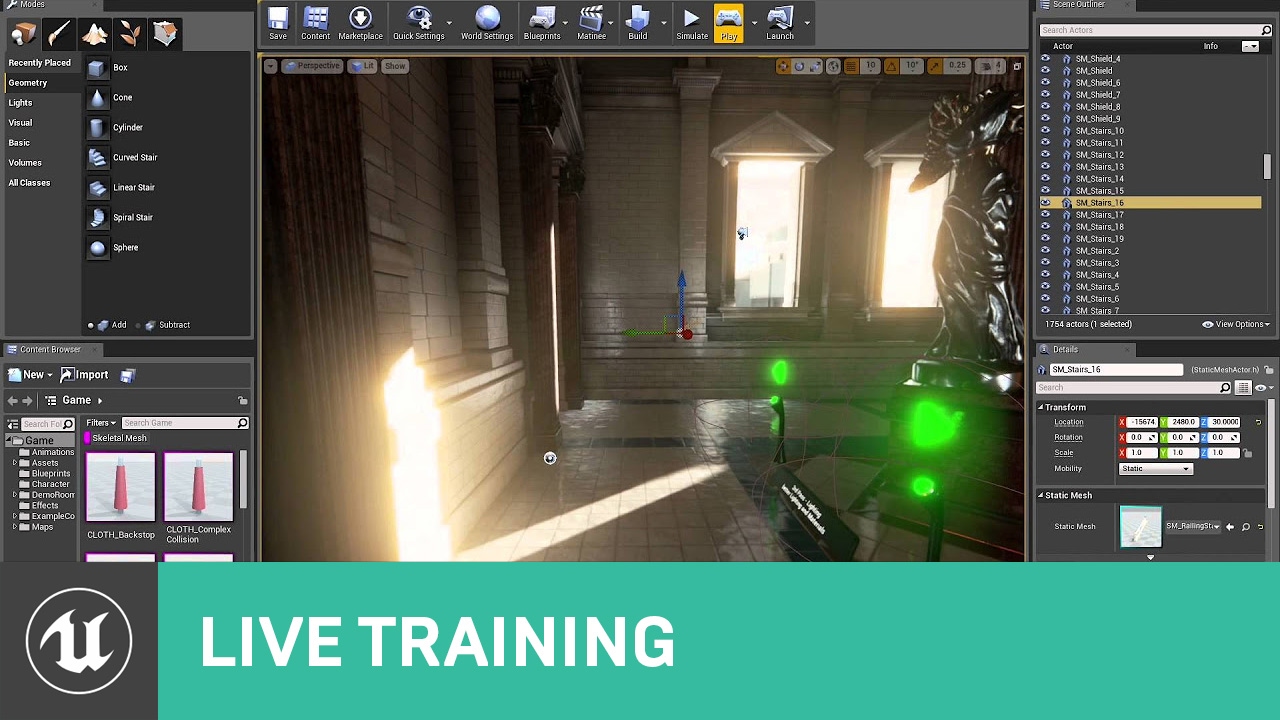
Task: Click Matinee toolbar button
Action: pyautogui.click(x=591, y=24)
